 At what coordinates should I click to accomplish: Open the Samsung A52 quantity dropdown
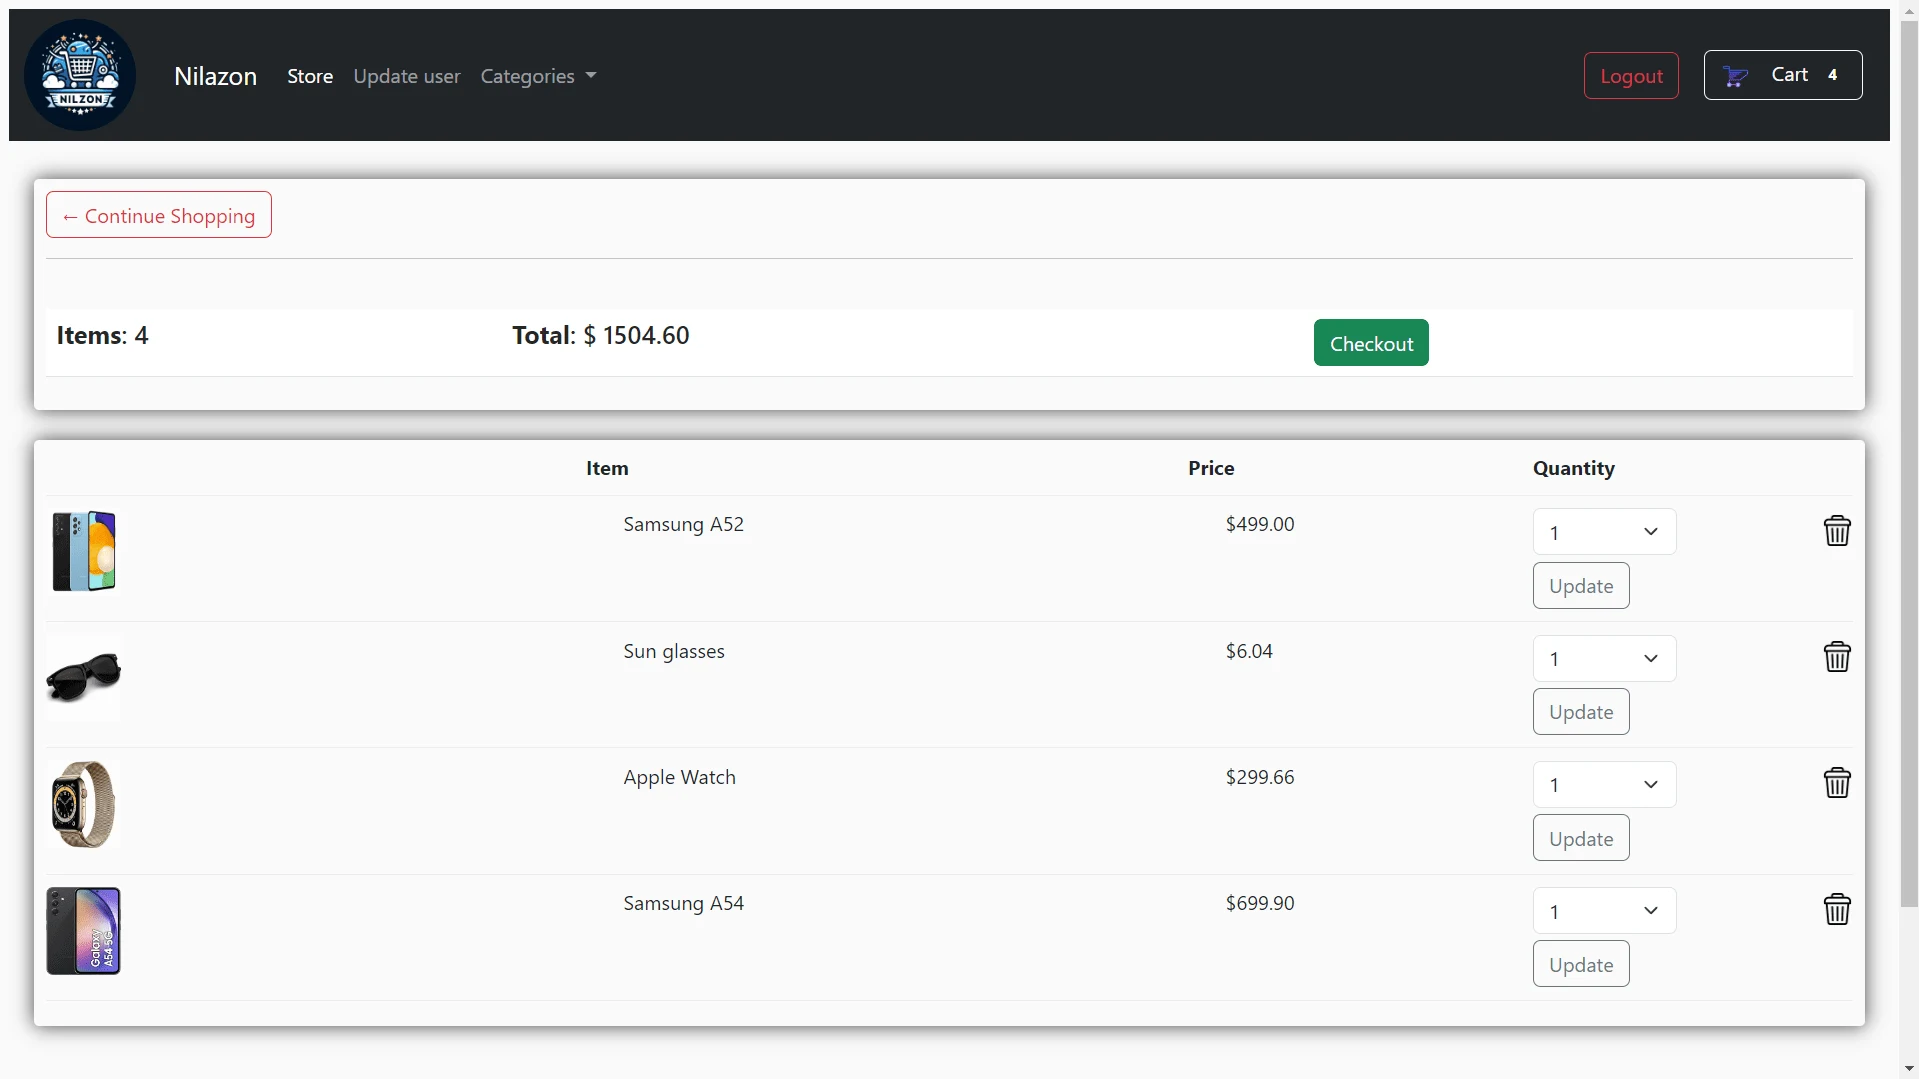click(1604, 532)
